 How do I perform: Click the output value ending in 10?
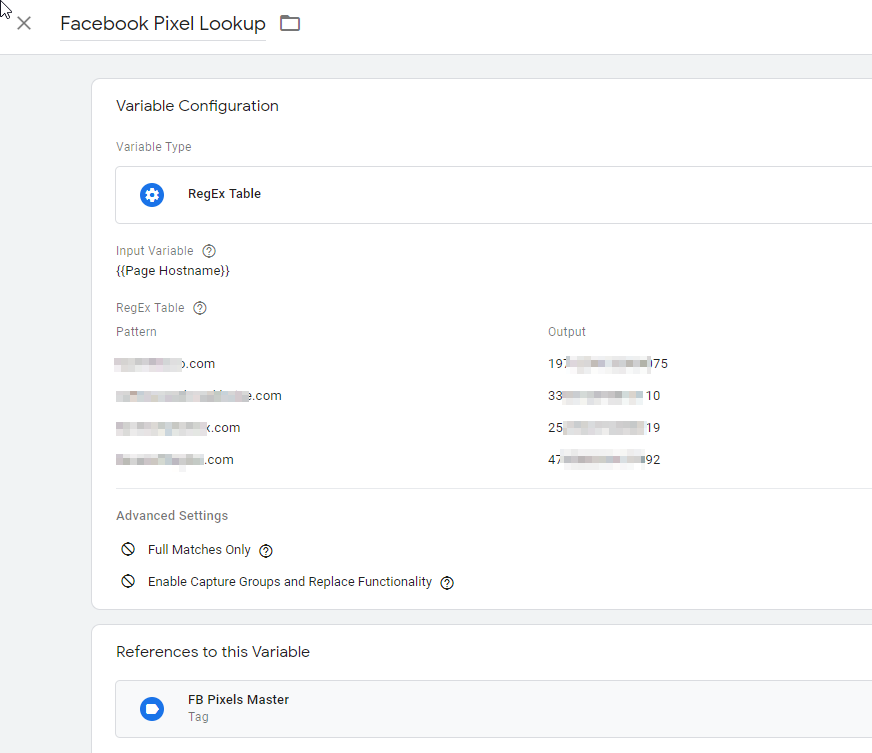pos(604,396)
